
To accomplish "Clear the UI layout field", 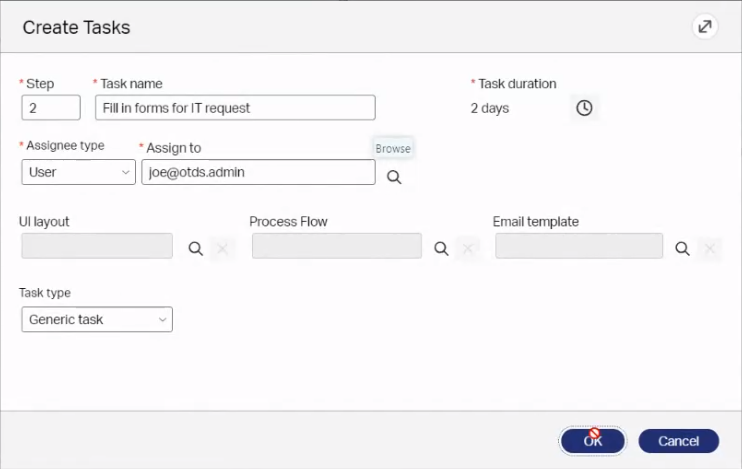I will click(x=223, y=248).
